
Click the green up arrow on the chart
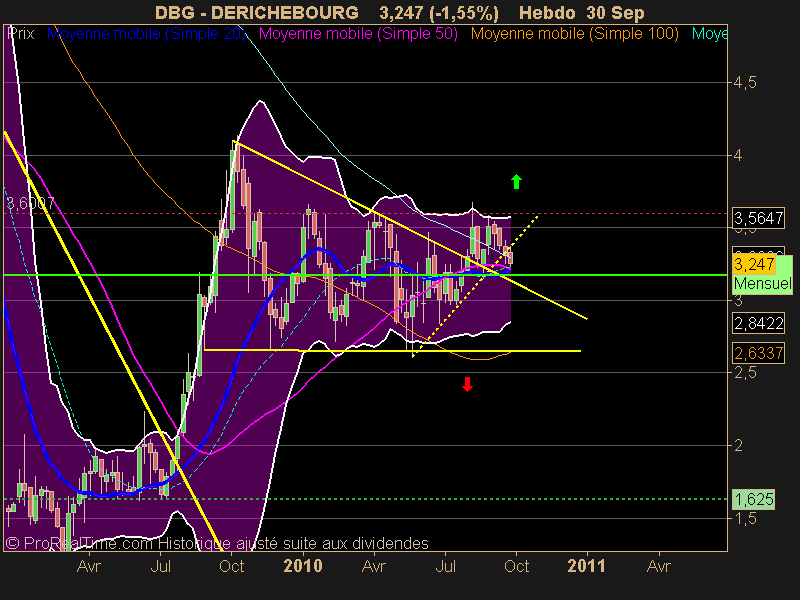(x=516, y=181)
